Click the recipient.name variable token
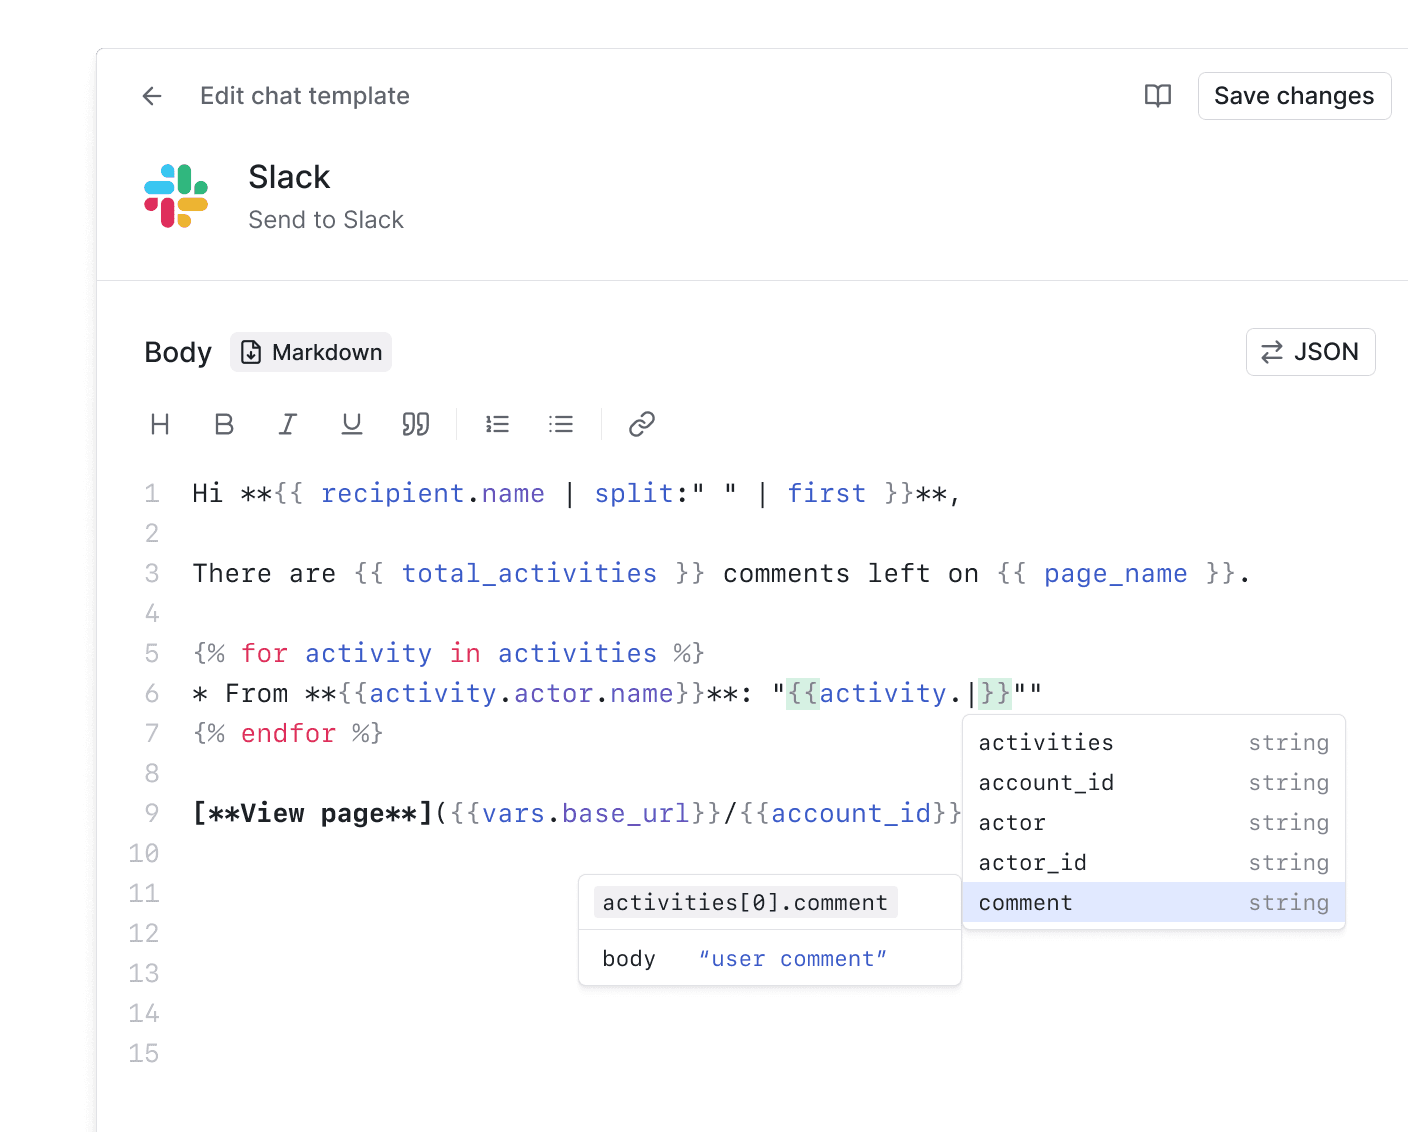This screenshot has width=1408, height=1132. [x=433, y=493]
